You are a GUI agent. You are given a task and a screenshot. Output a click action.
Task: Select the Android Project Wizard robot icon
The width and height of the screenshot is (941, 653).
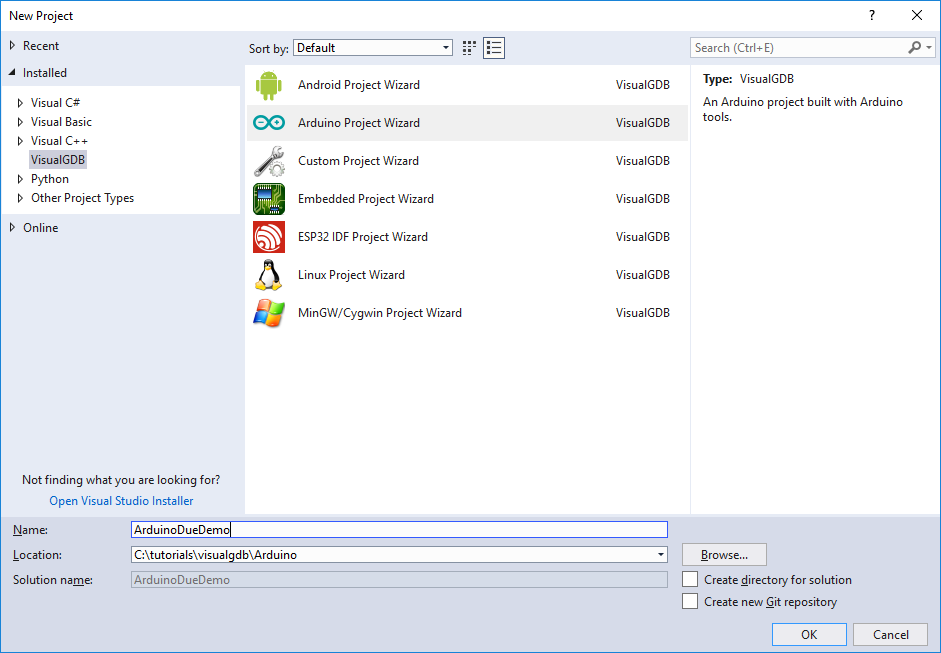point(268,85)
